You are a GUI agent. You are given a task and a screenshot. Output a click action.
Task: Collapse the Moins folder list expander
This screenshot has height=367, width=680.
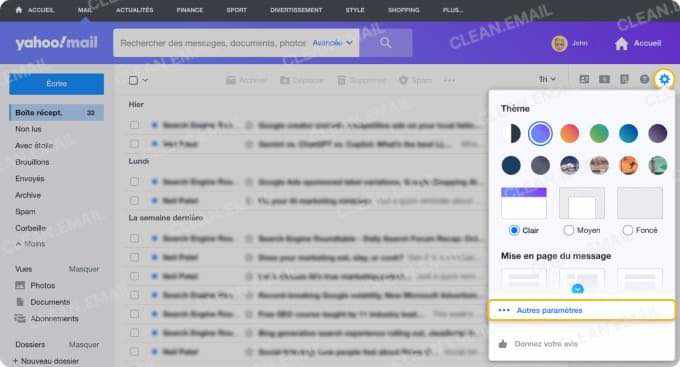[x=30, y=244]
